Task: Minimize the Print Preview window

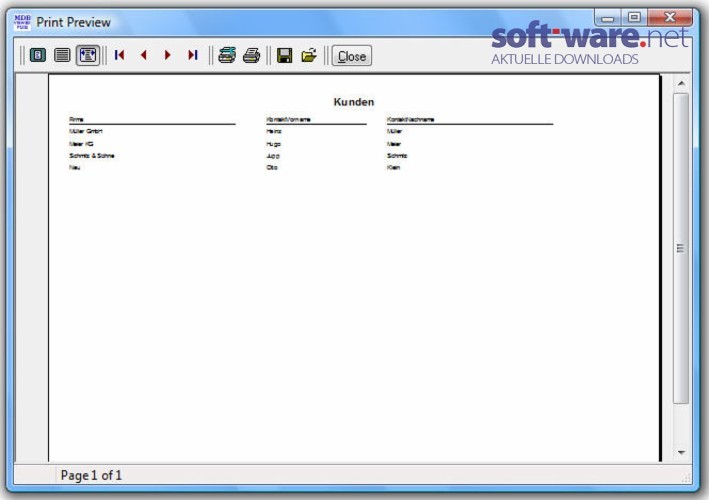Action: point(608,18)
